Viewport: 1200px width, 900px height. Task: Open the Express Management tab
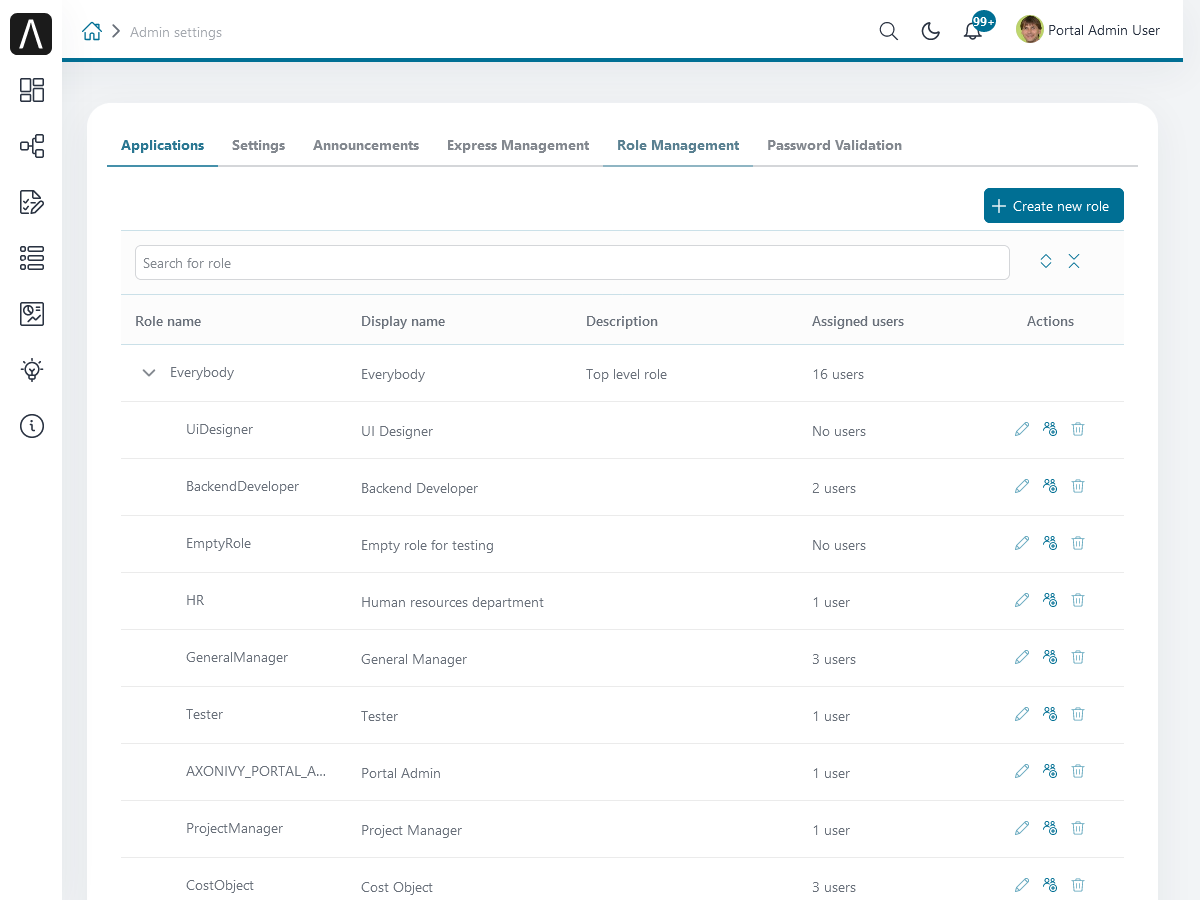click(x=518, y=145)
